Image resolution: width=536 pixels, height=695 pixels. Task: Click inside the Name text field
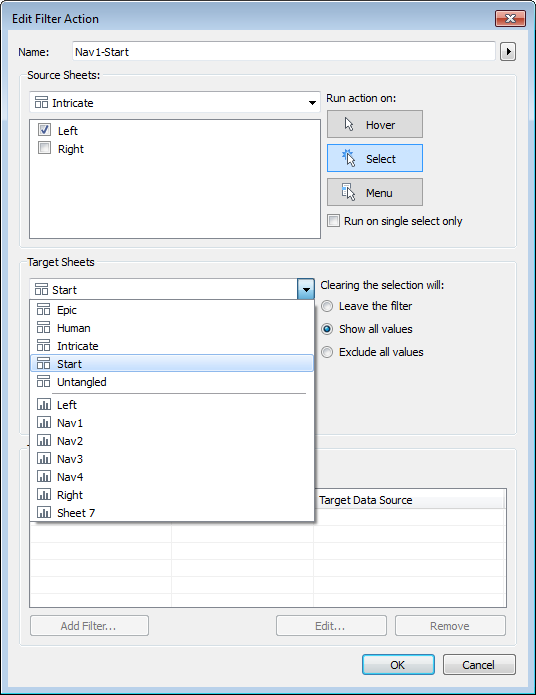click(x=284, y=52)
